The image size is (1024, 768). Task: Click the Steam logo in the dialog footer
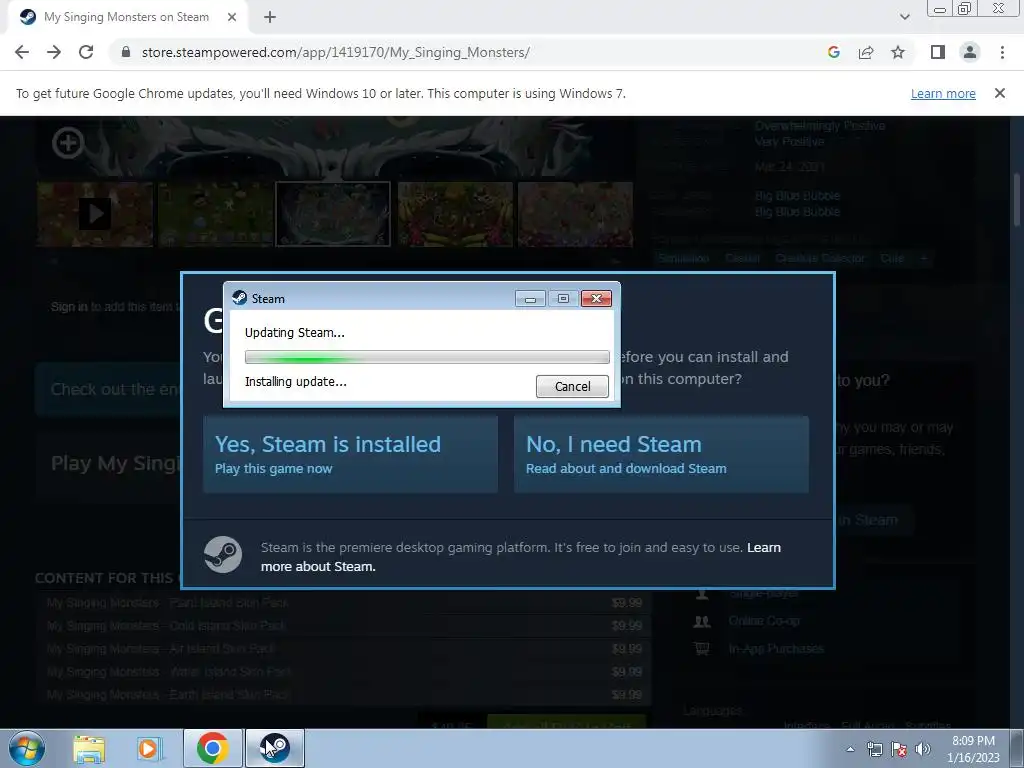[x=223, y=554]
